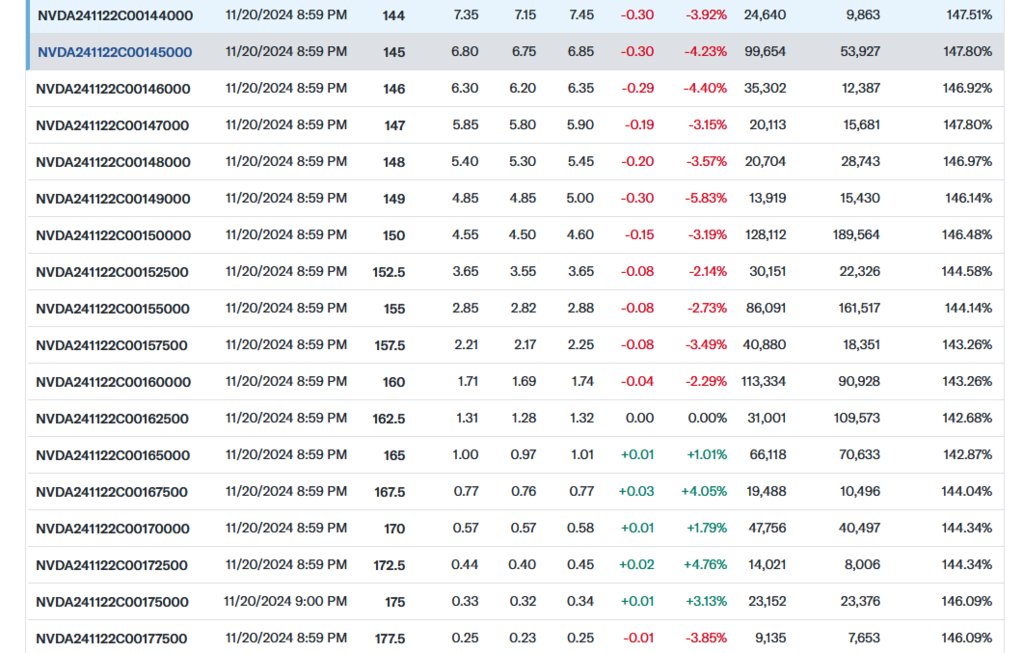Click the unchanged 0.00% value
The image size is (1023, 653).
(707, 418)
